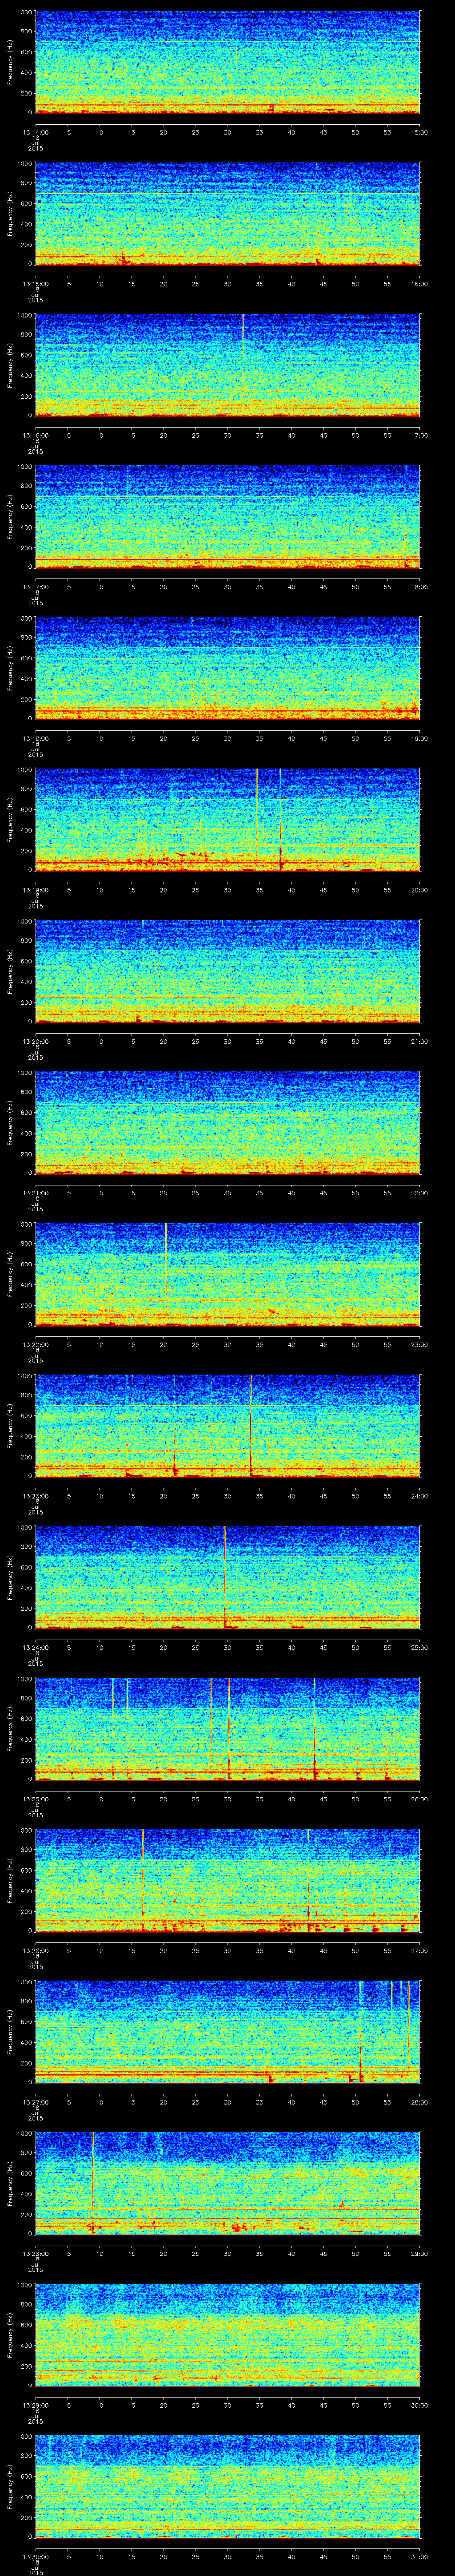This screenshot has height=2576, width=455.
Task: Click the 26:00 end time label
Action: tap(420, 1798)
